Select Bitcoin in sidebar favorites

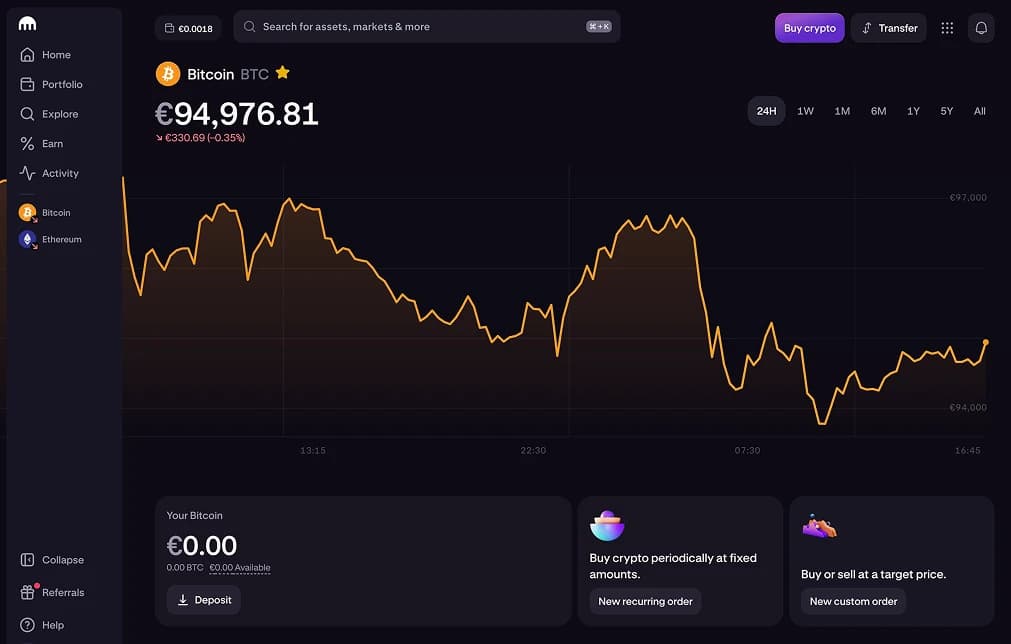pos(44,213)
